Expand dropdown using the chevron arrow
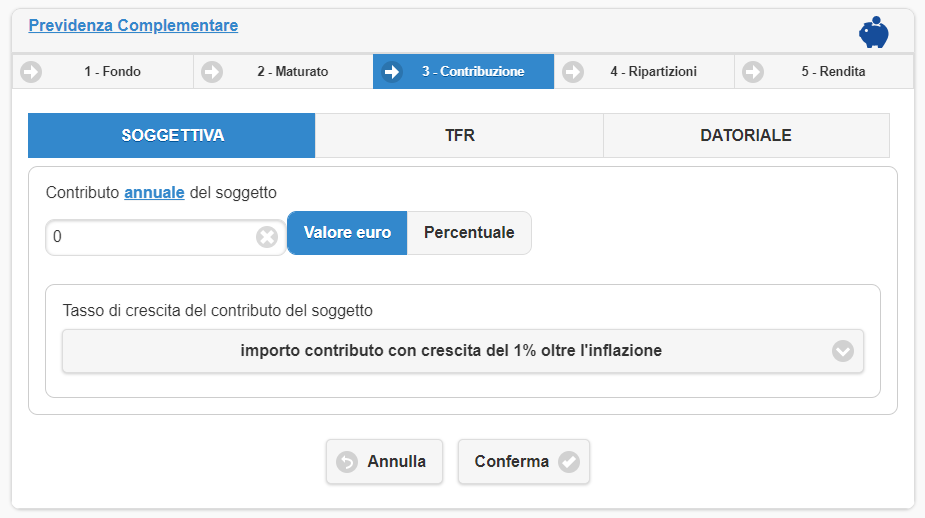The height and width of the screenshot is (518, 925). pos(843,351)
